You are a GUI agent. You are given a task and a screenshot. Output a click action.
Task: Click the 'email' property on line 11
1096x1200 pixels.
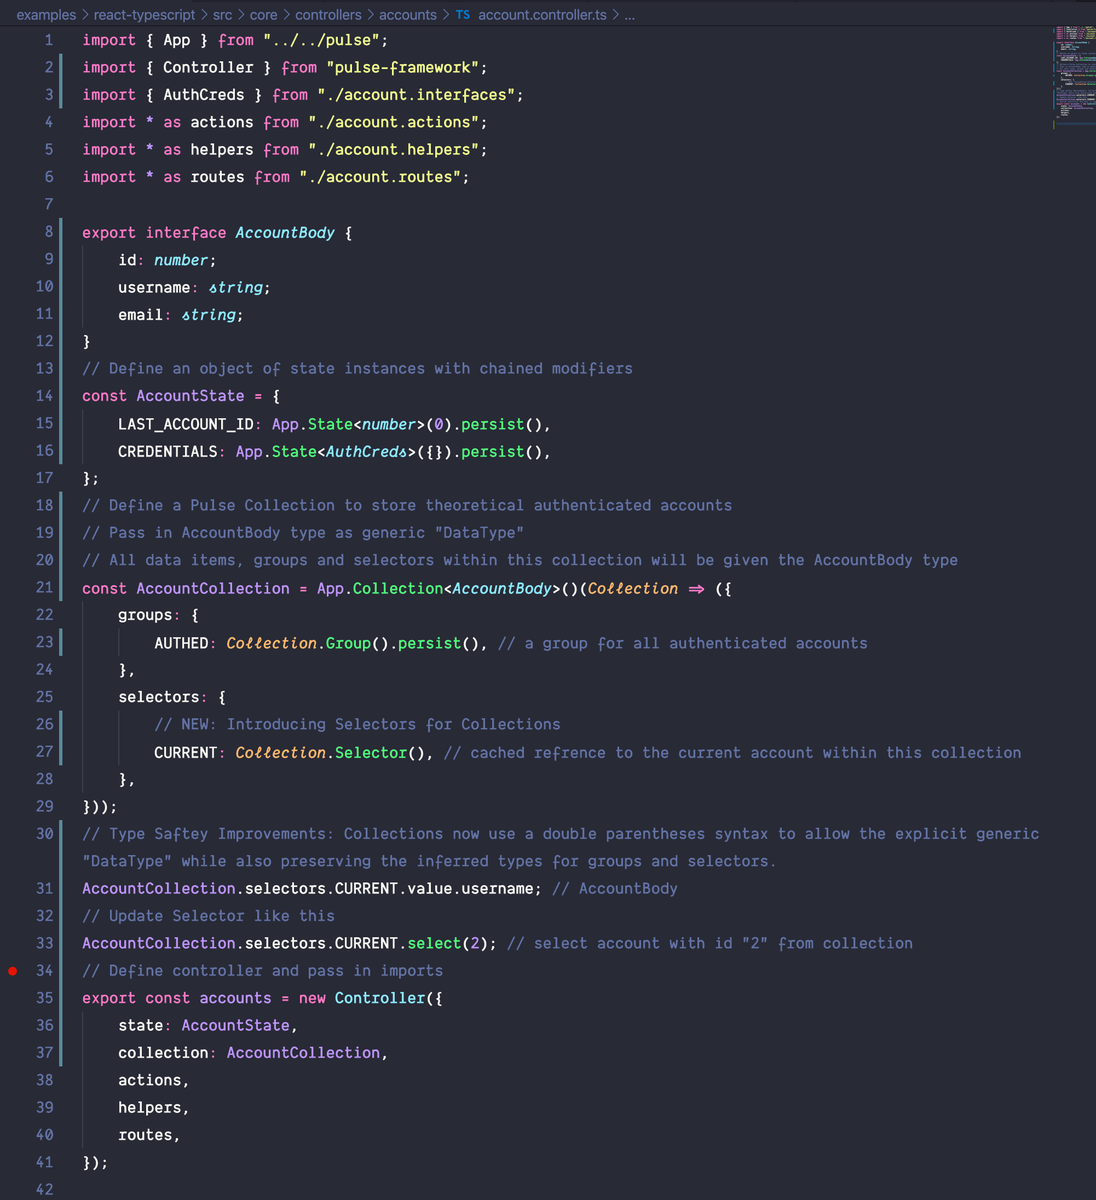coord(140,314)
